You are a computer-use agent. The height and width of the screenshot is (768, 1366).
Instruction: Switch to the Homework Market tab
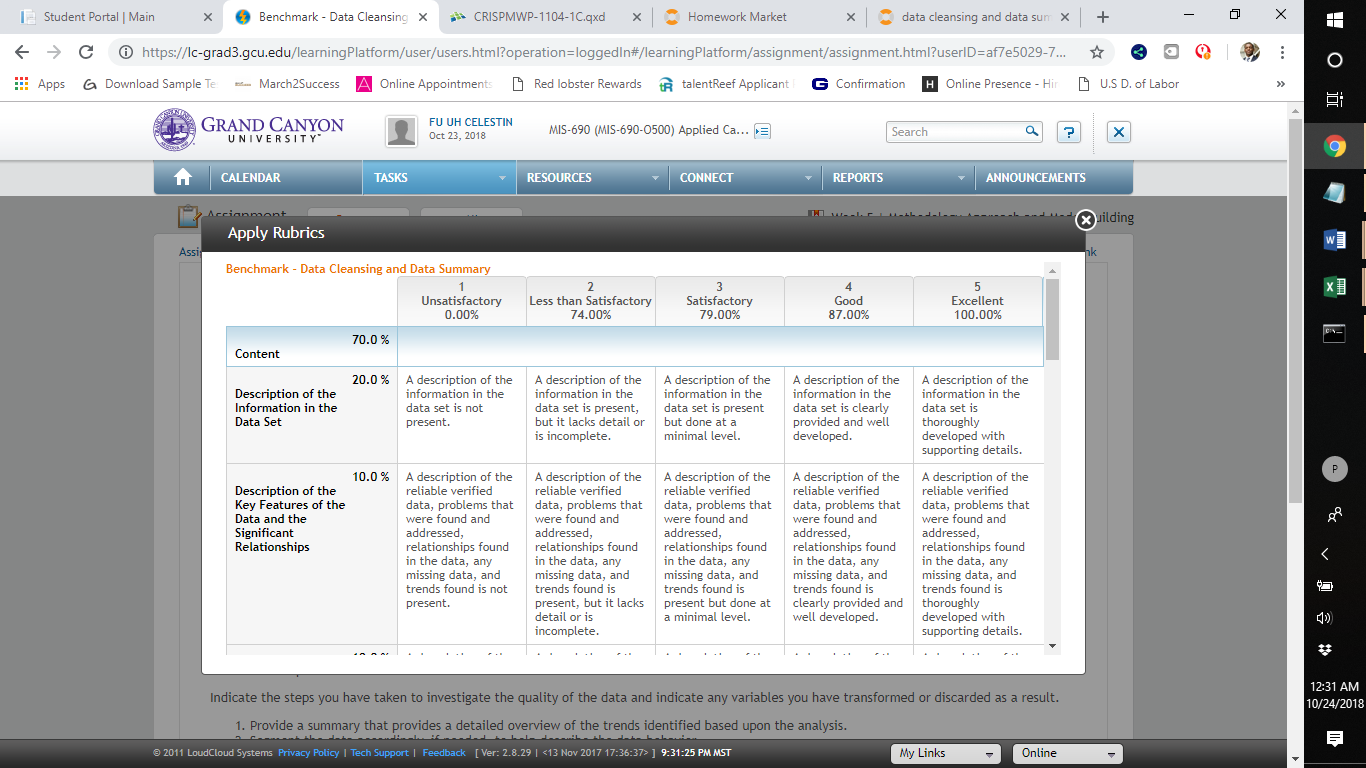click(758, 17)
